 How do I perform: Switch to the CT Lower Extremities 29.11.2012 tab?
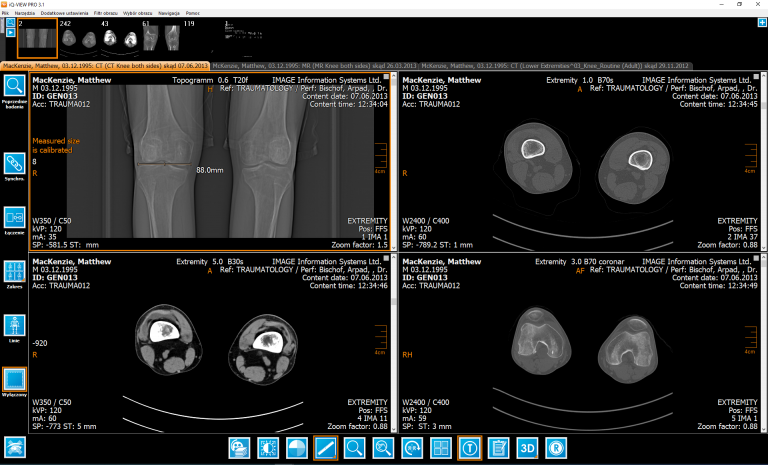click(556, 66)
